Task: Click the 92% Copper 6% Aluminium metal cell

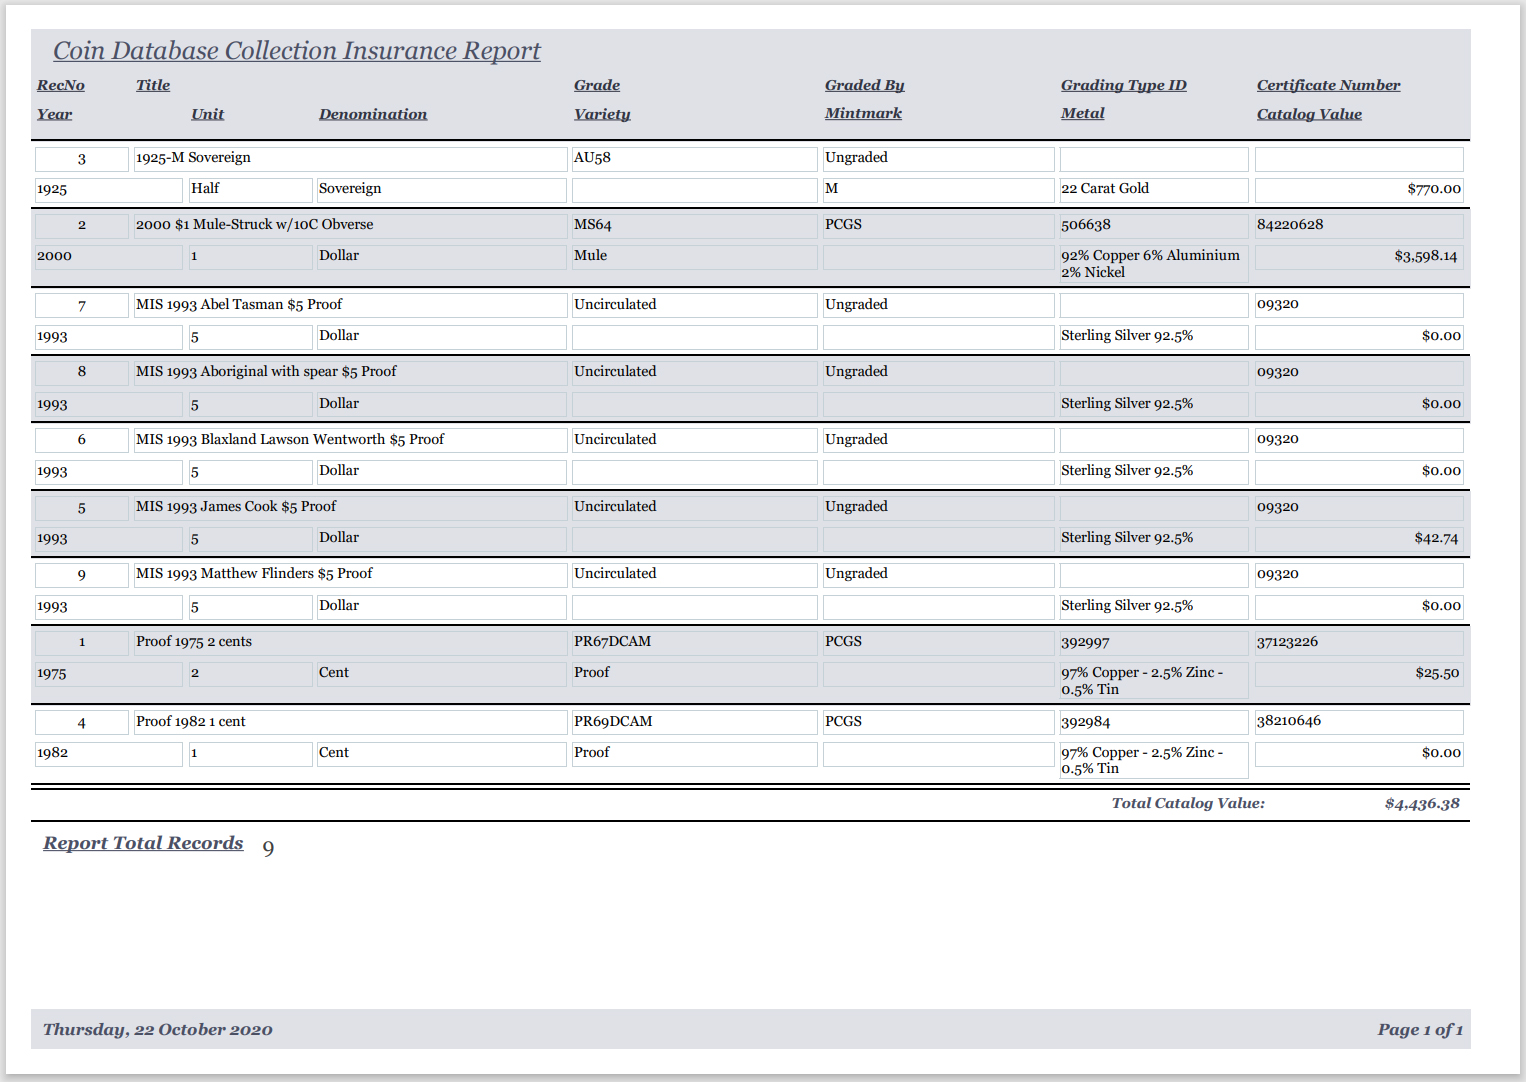Action: 1154,264
